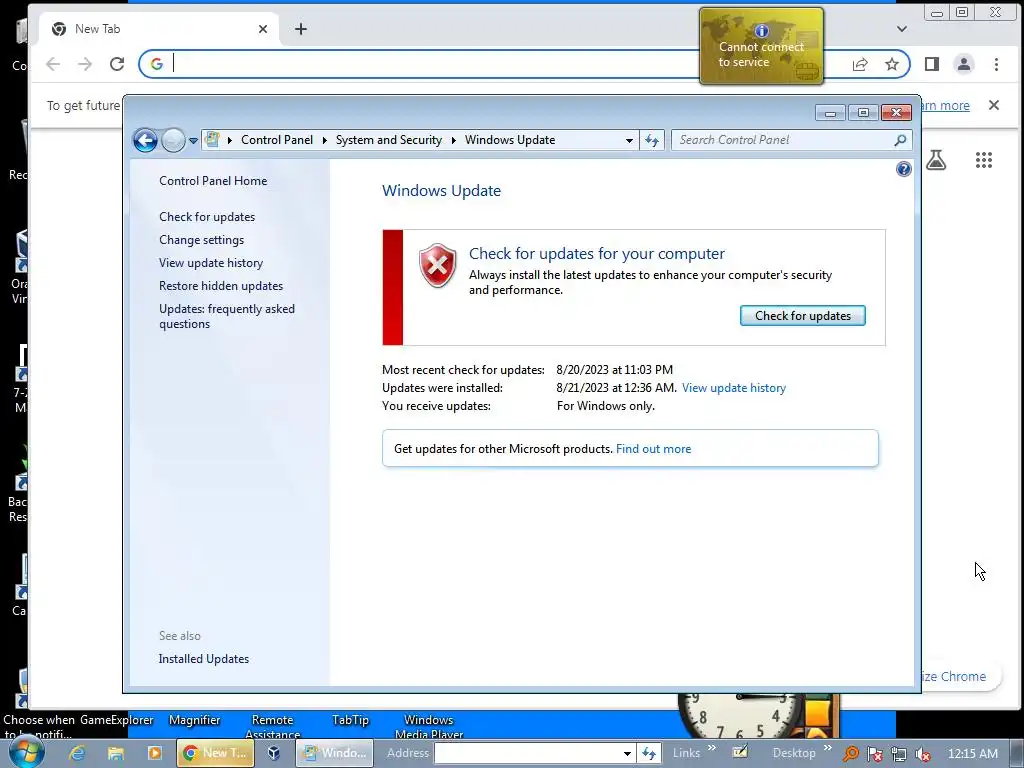Switch to Windows Update taskbar button
Screen dimensions: 1024x768
tap(335, 753)
